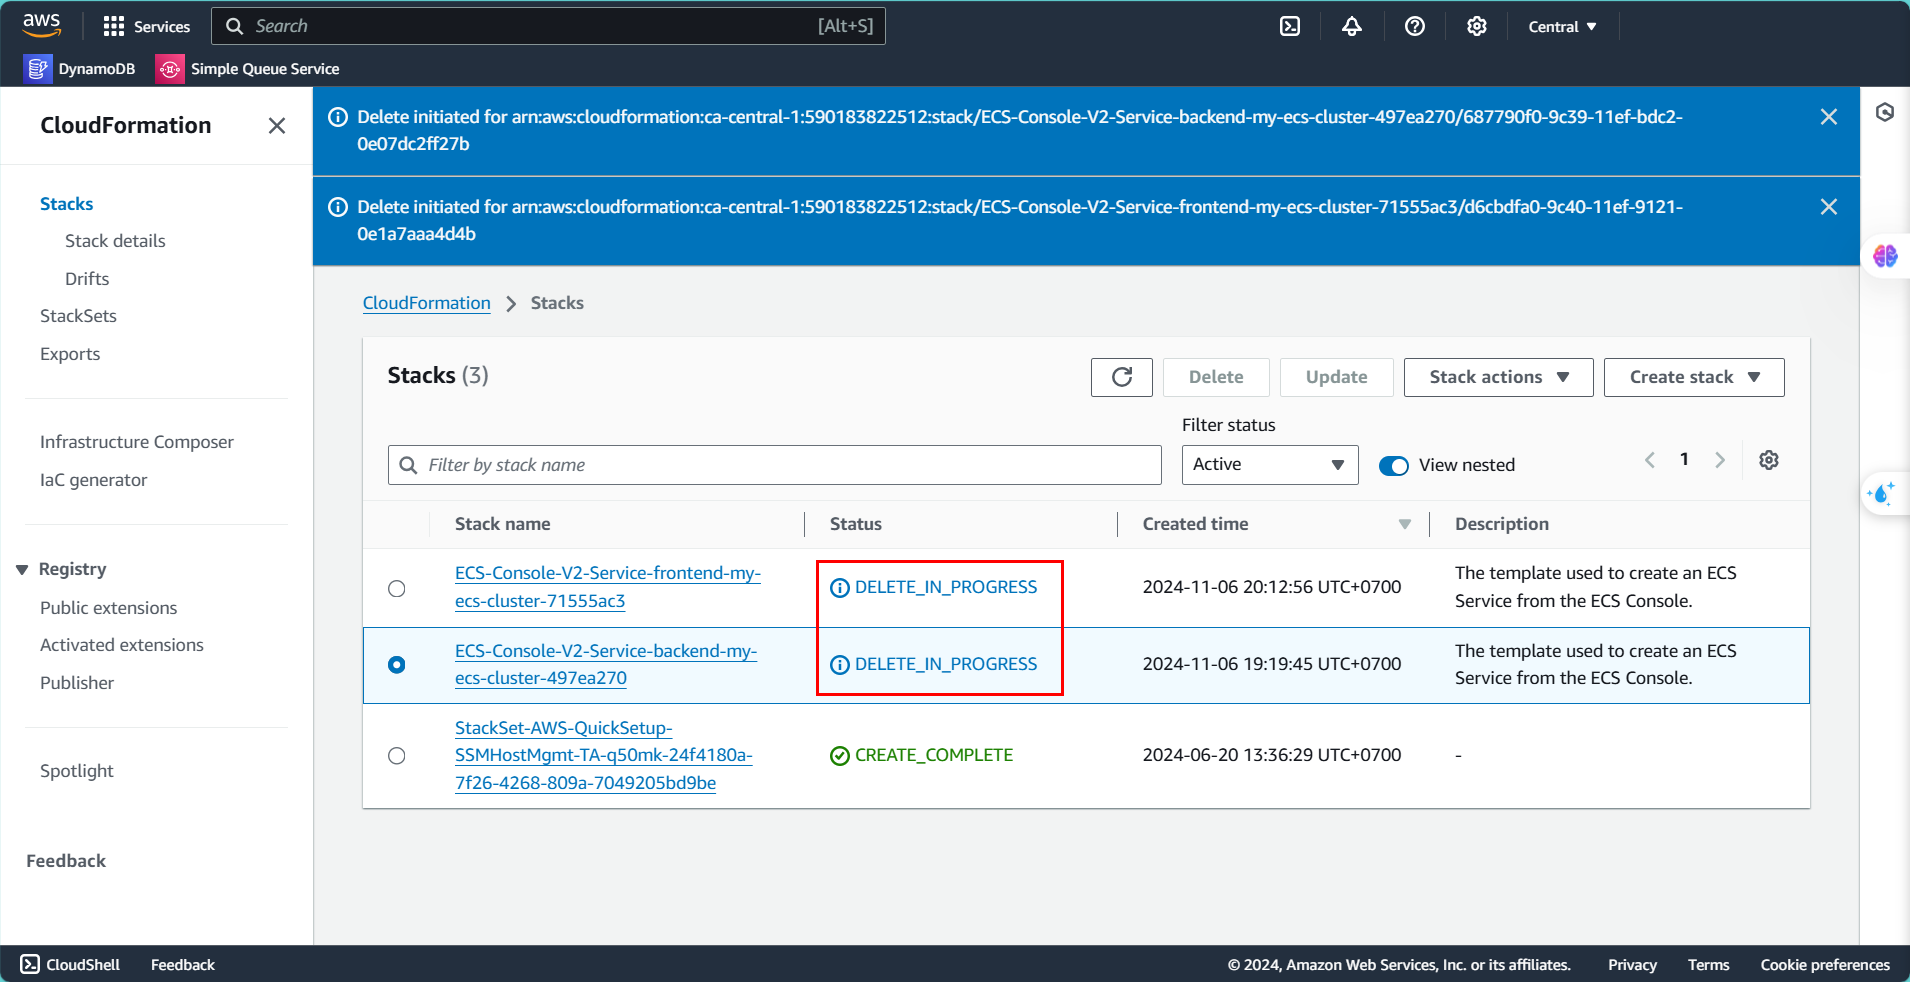
Task: Click the blue droplet extension icon
Action: coord(1881,493)
